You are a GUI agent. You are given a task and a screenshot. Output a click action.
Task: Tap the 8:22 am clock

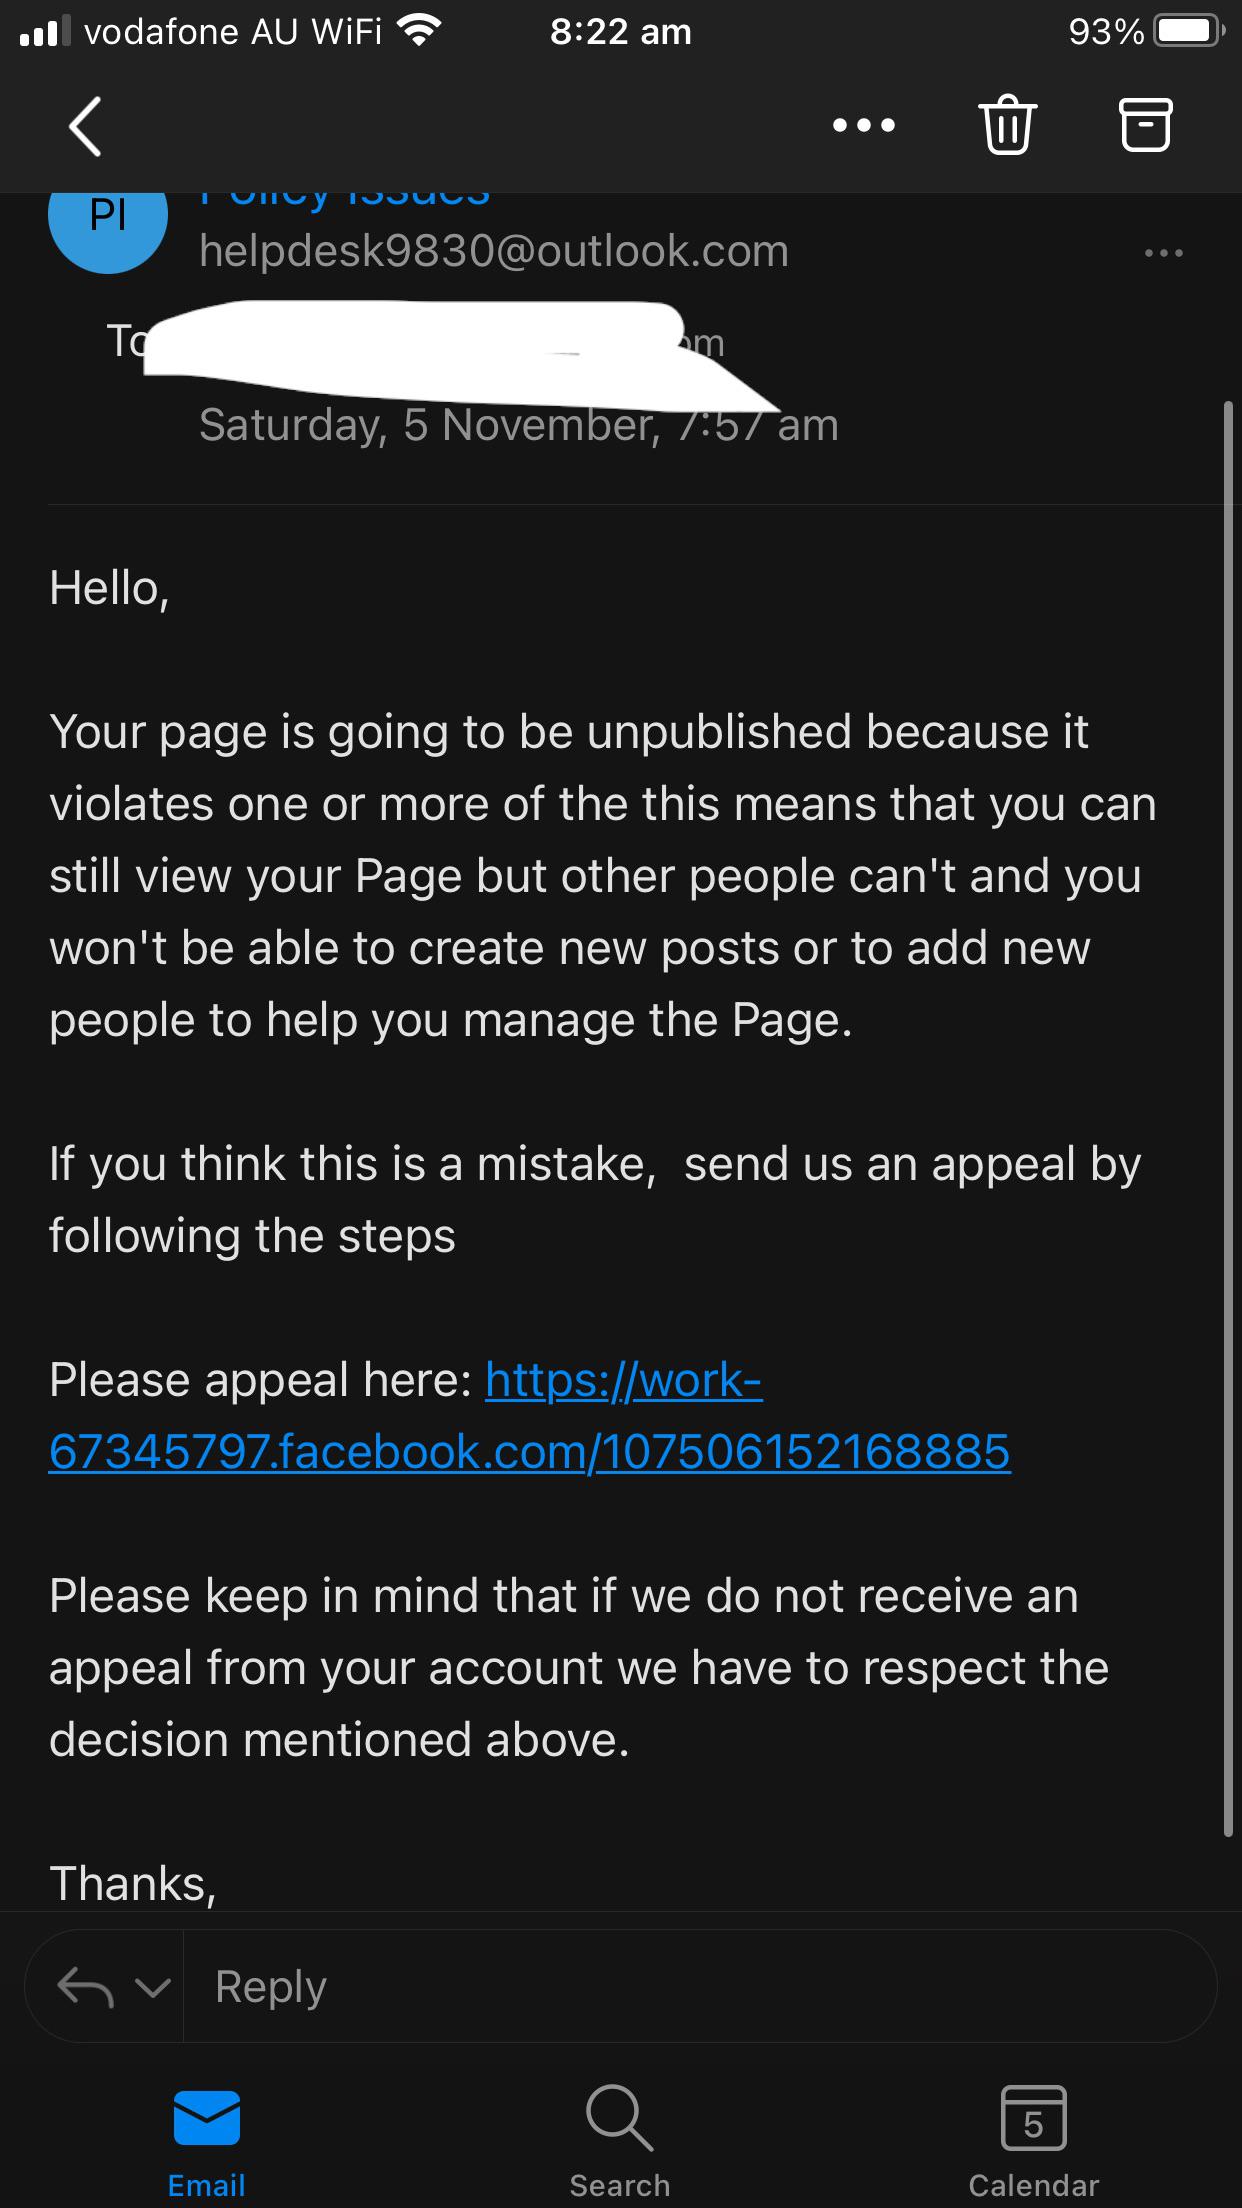(x=620, y=32)
